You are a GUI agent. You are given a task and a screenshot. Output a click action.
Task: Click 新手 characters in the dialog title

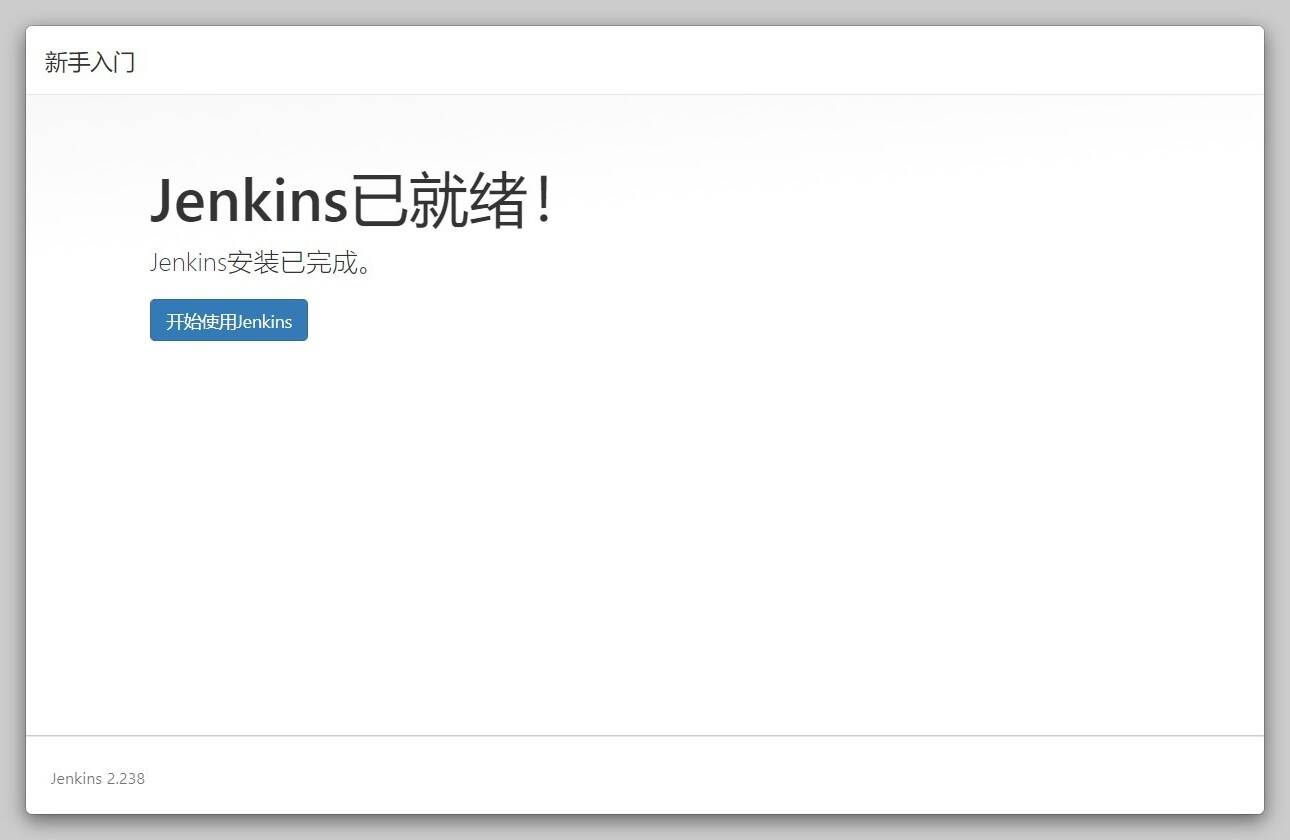67,62
